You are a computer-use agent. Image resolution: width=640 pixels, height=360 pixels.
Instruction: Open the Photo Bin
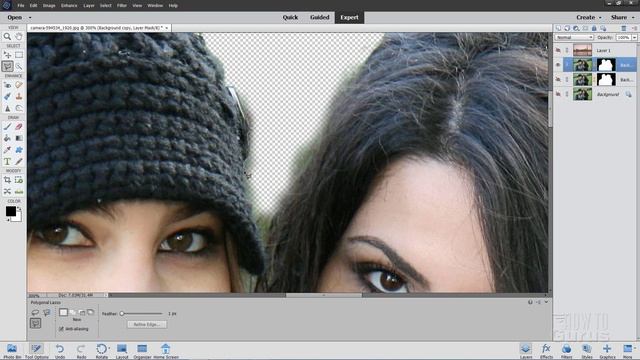pyautogui.click(x=12, y=351)
